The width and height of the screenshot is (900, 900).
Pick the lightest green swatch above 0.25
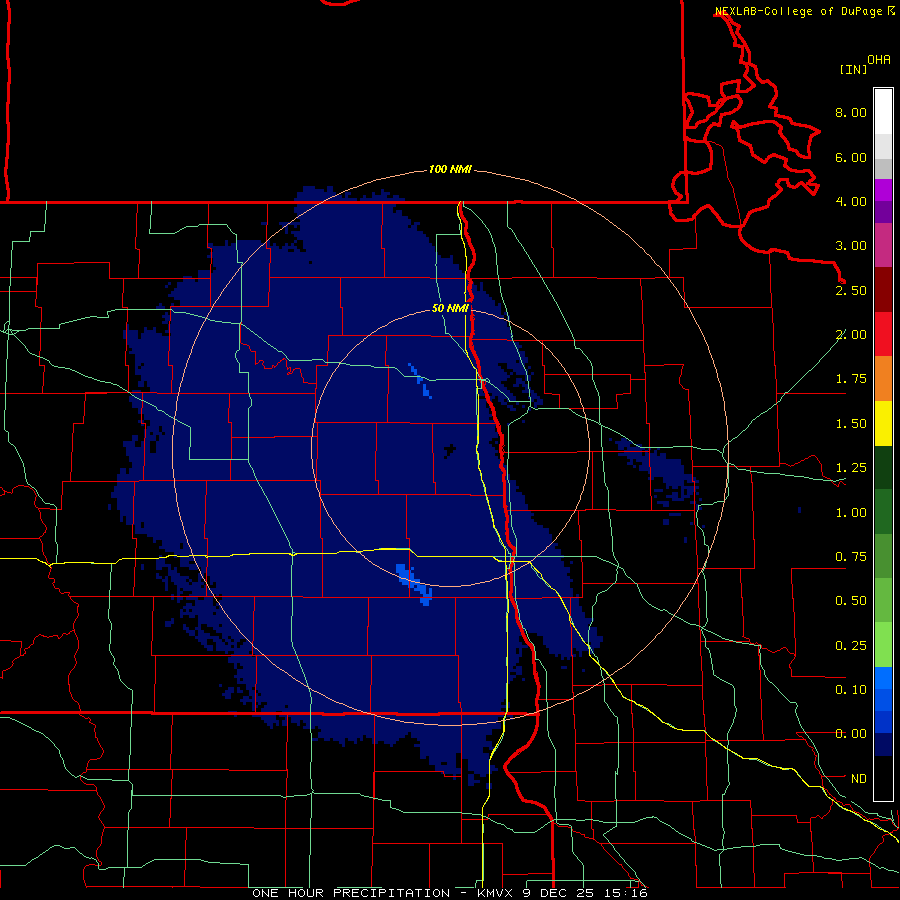[883, 645]
